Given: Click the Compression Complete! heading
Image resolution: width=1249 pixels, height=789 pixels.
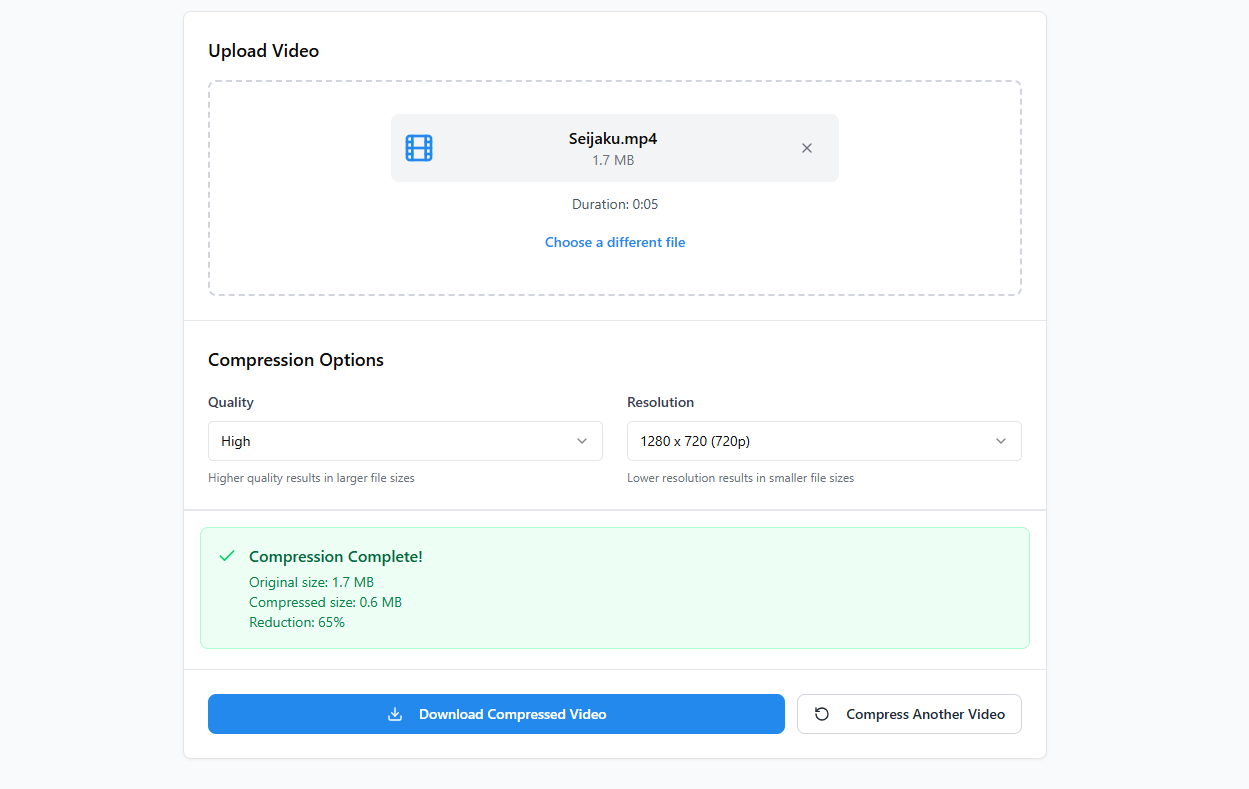Looking at the screenshot, I should click(335, 557).
